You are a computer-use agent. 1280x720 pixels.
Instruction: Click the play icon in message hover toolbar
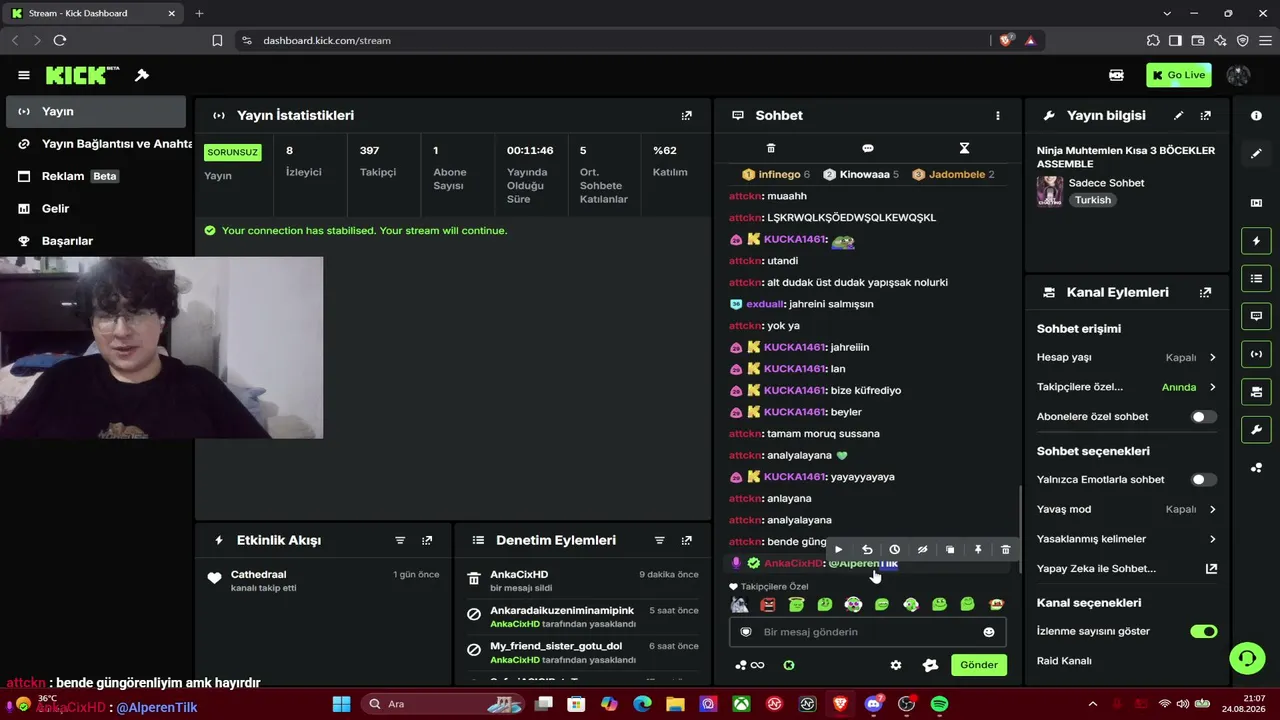839,549
